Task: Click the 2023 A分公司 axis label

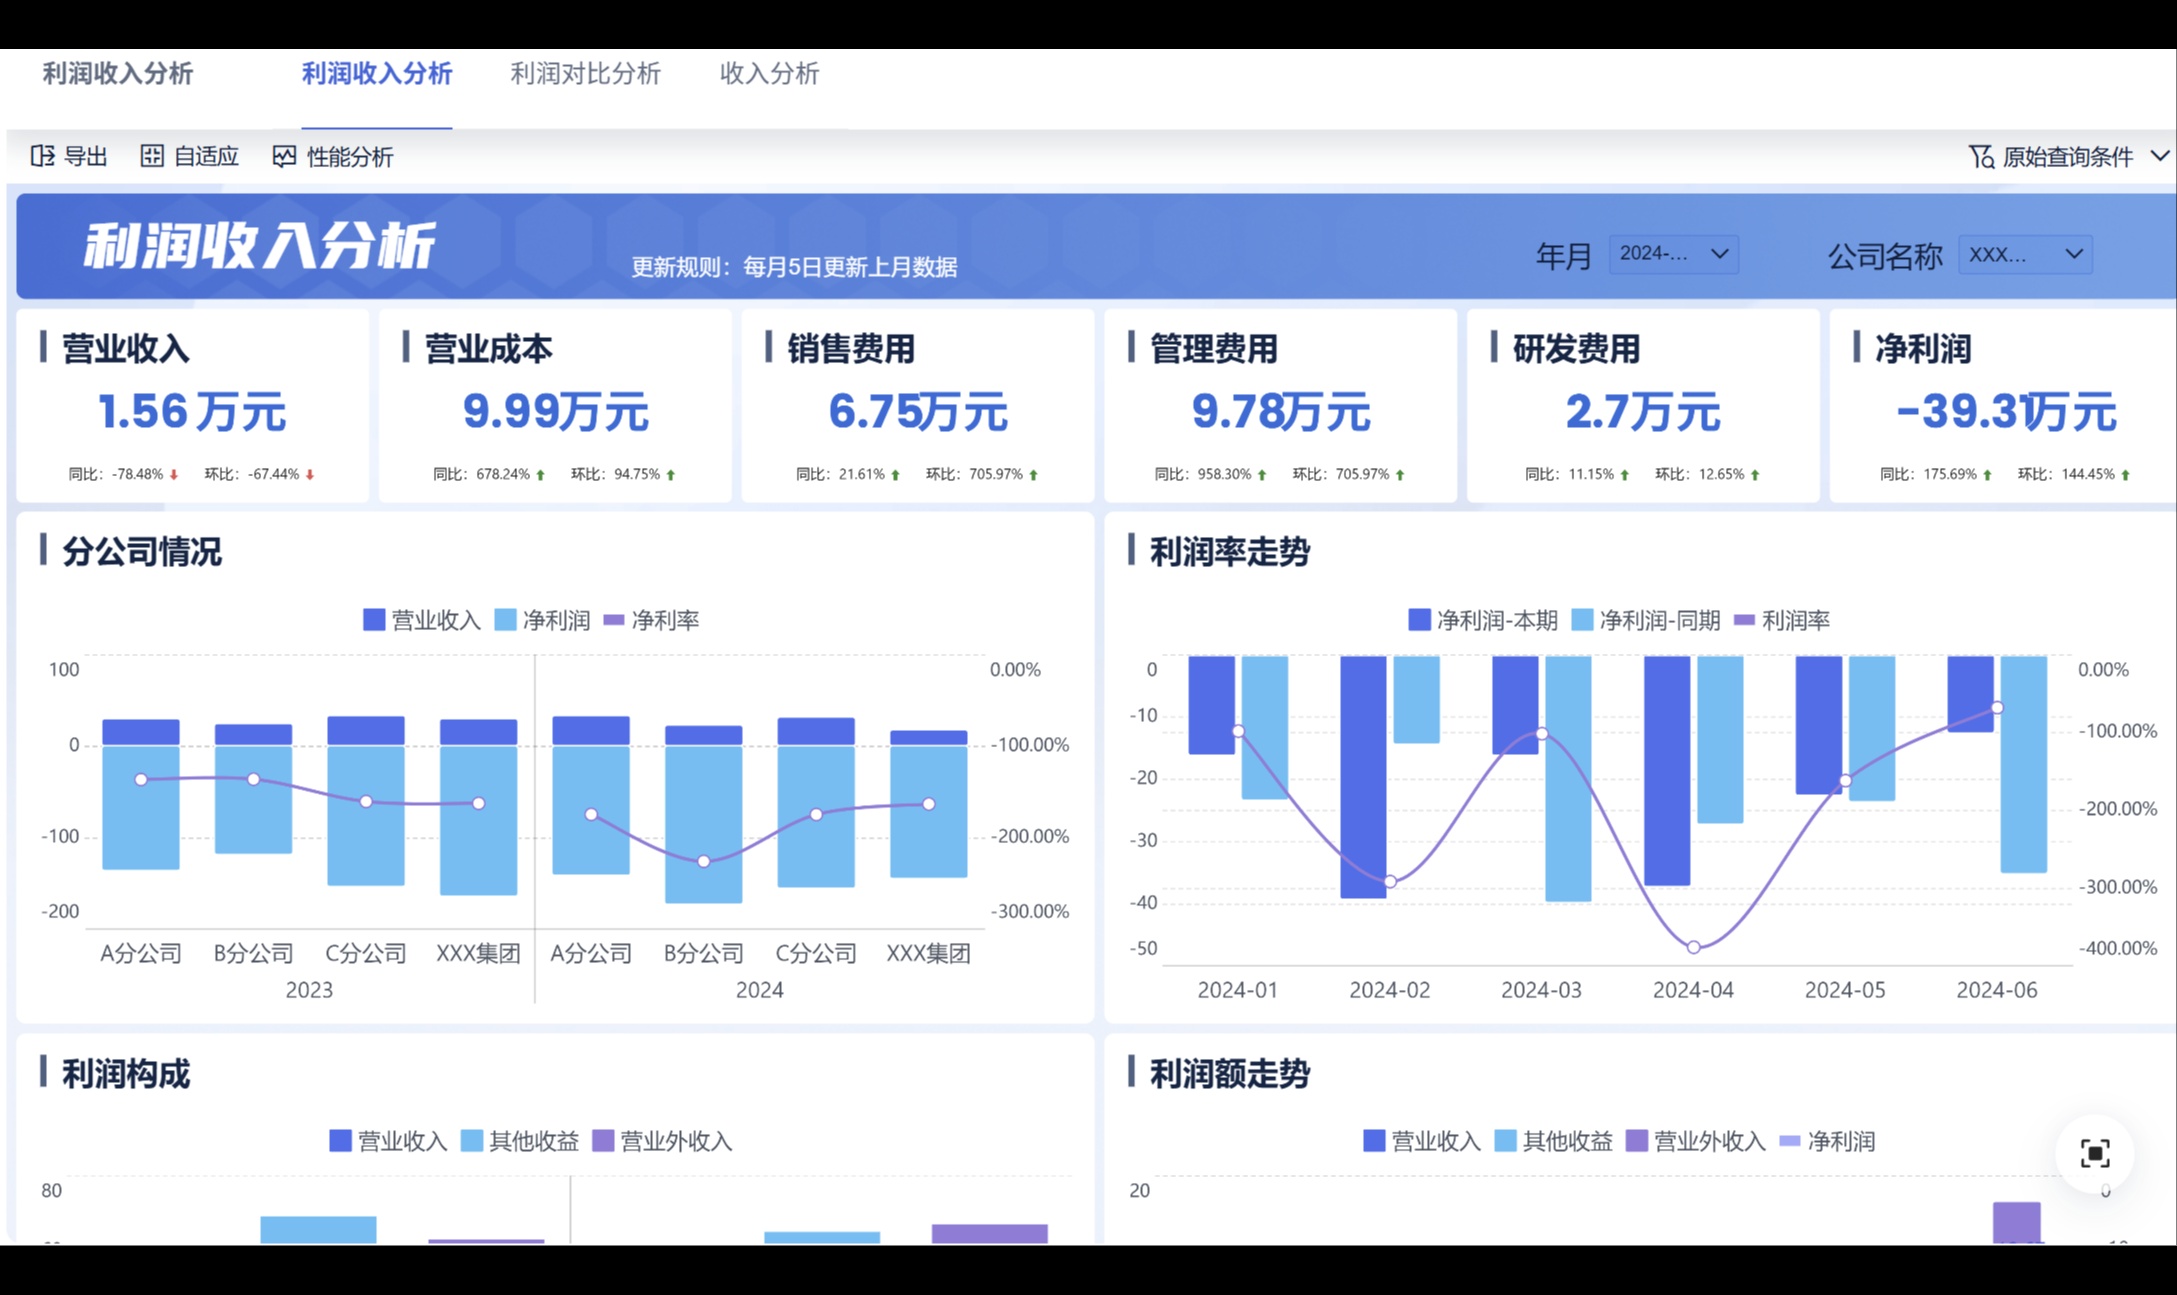Action: pyautogui.click(x=141, y=953)
